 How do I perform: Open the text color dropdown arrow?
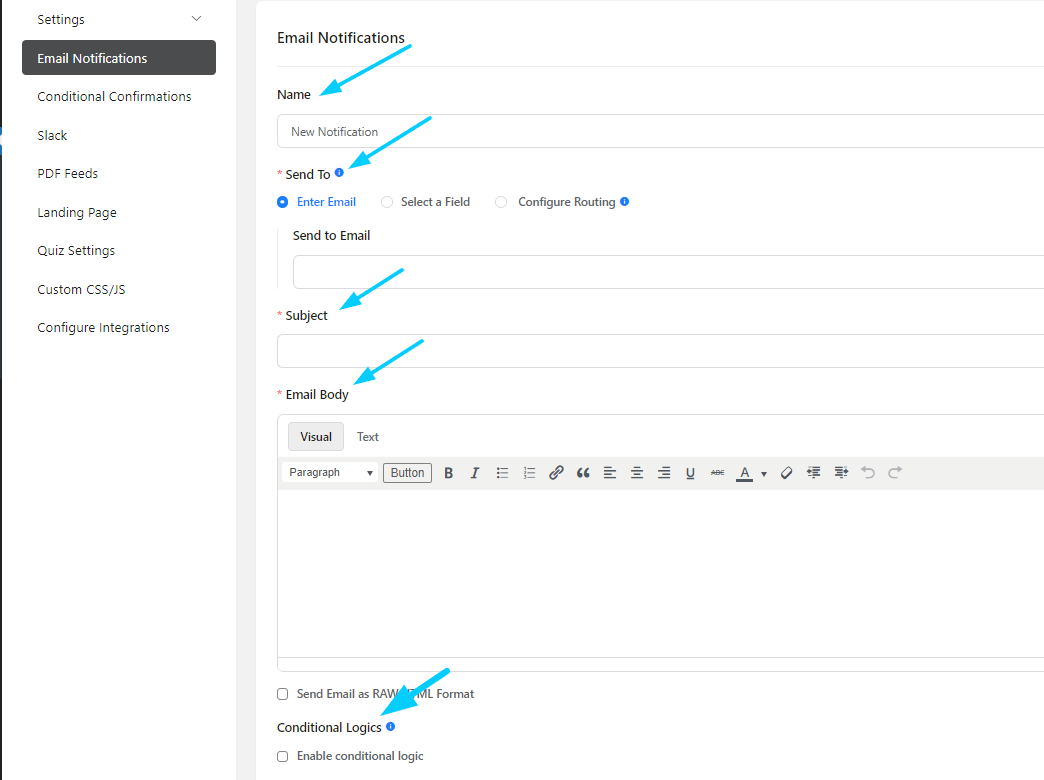point(762,472)
